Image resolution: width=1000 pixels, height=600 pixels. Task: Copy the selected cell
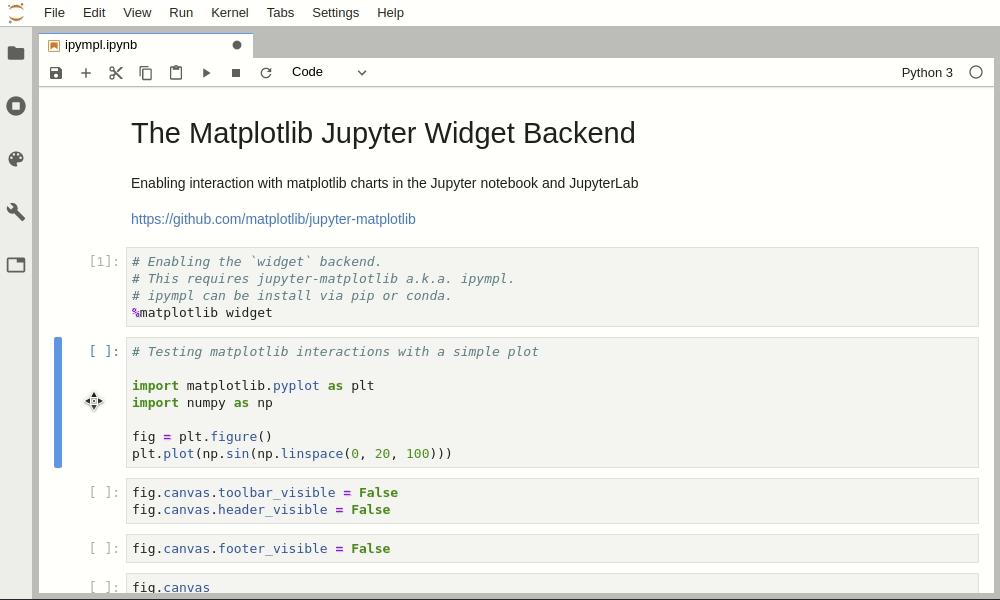click(146, 73)
